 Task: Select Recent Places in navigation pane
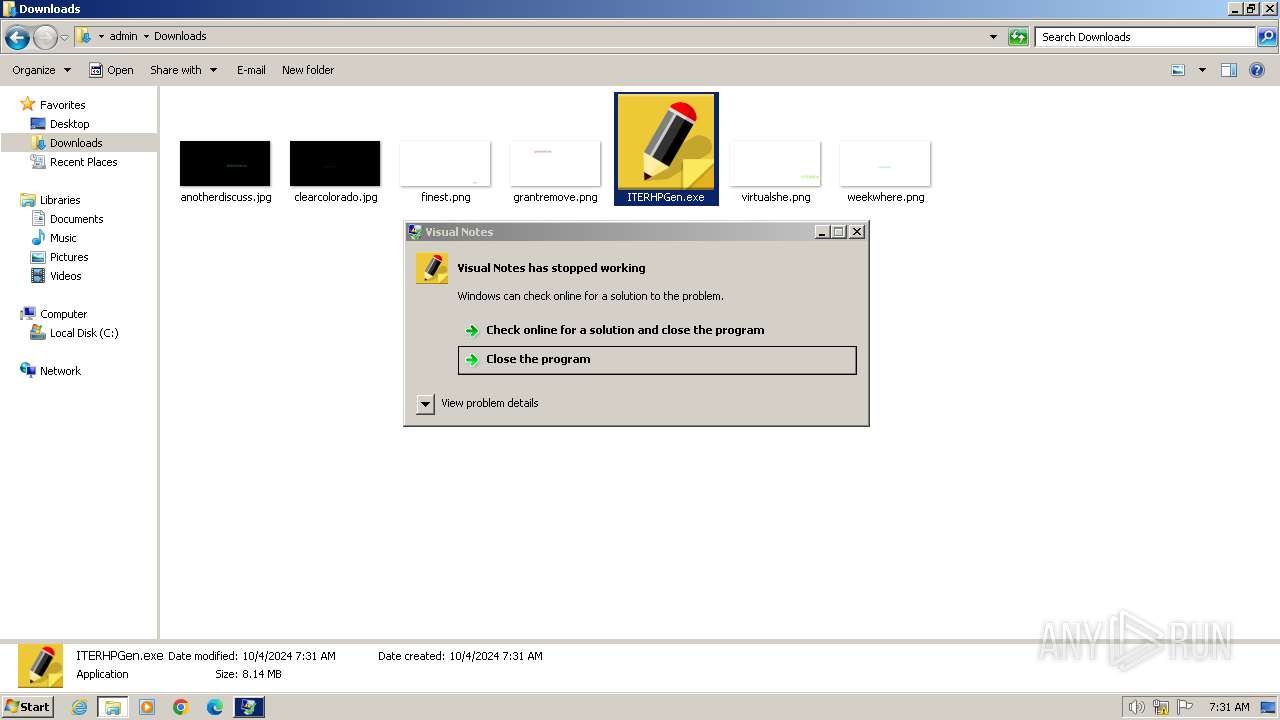(83, 162)
